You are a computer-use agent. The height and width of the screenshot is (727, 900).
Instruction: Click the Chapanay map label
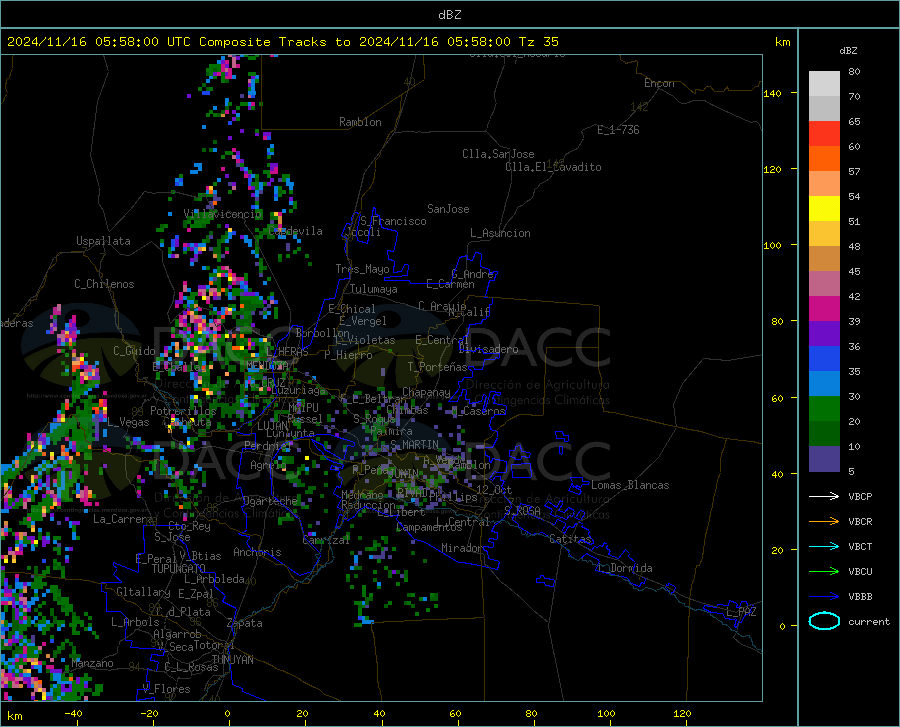tap(426, 392)
